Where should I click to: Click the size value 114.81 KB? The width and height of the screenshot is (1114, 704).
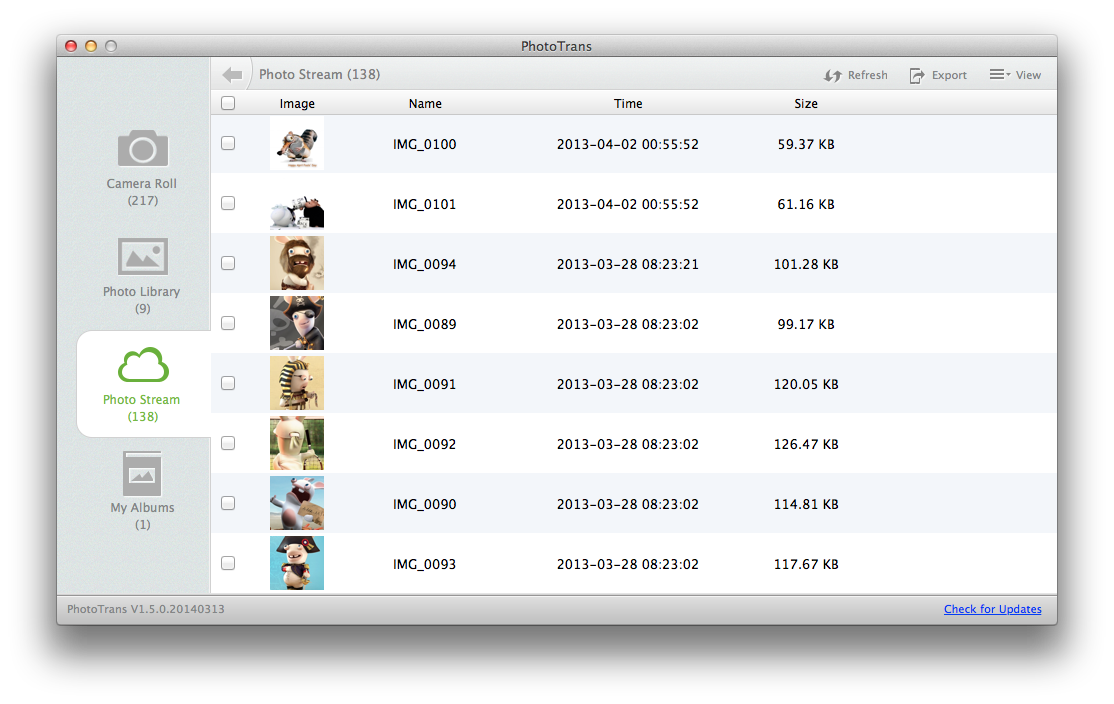point(806,504)
